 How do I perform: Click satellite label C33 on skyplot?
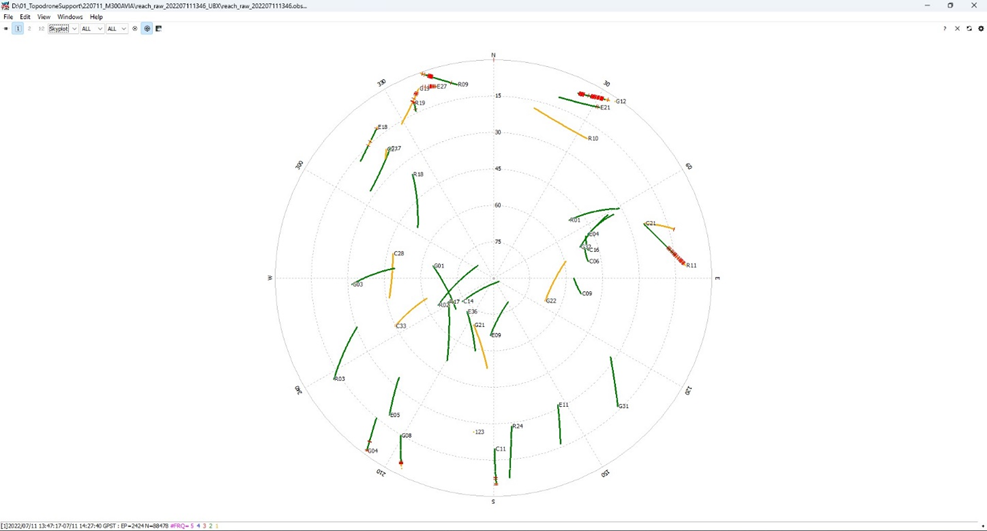(x=401, y=326)
